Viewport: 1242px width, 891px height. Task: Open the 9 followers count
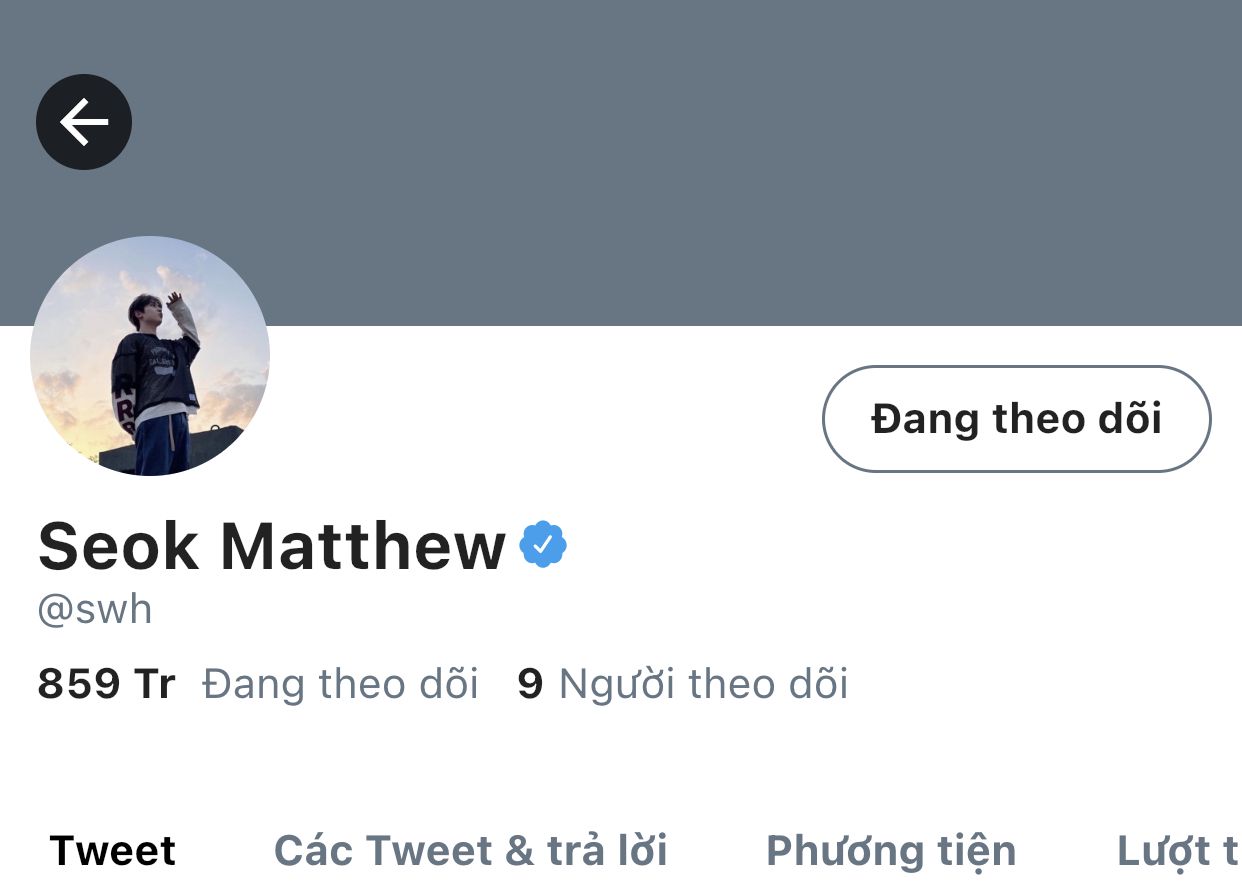click(530, 684)
